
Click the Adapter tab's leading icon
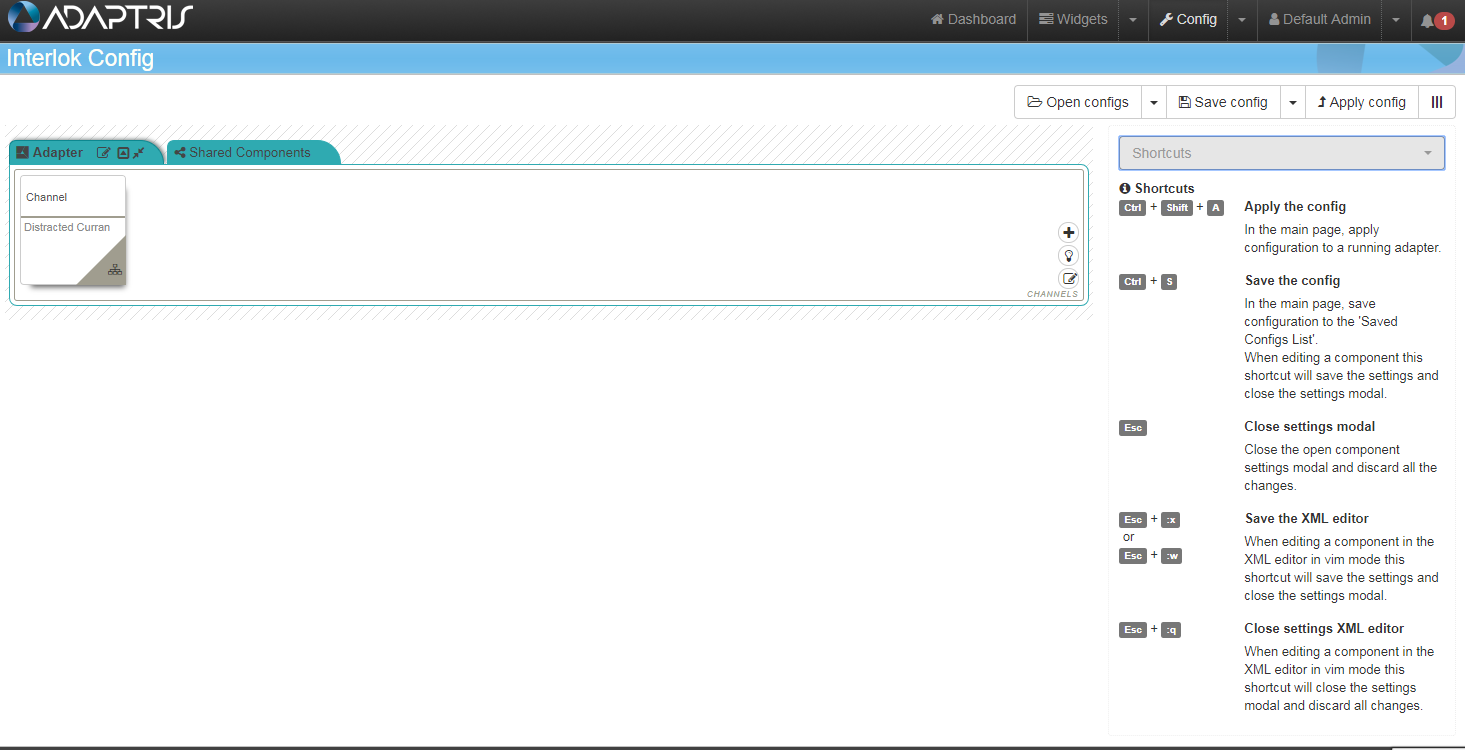pos(22,153)
